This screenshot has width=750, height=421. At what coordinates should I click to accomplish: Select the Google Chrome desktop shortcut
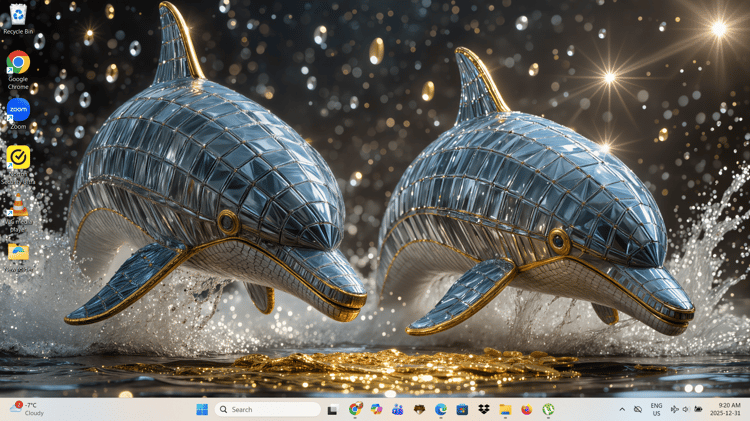coord(18,70)
